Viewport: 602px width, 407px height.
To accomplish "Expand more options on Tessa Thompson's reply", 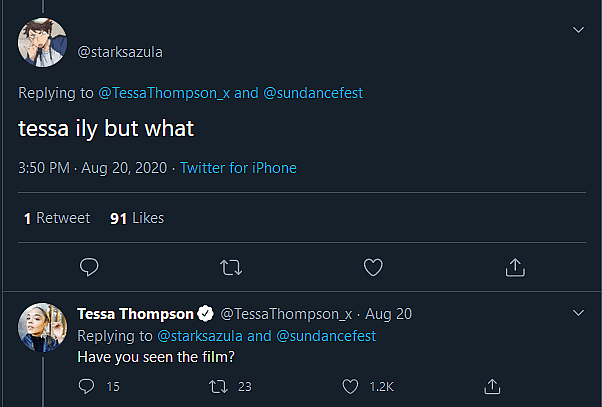I will (x=577, y=313).
